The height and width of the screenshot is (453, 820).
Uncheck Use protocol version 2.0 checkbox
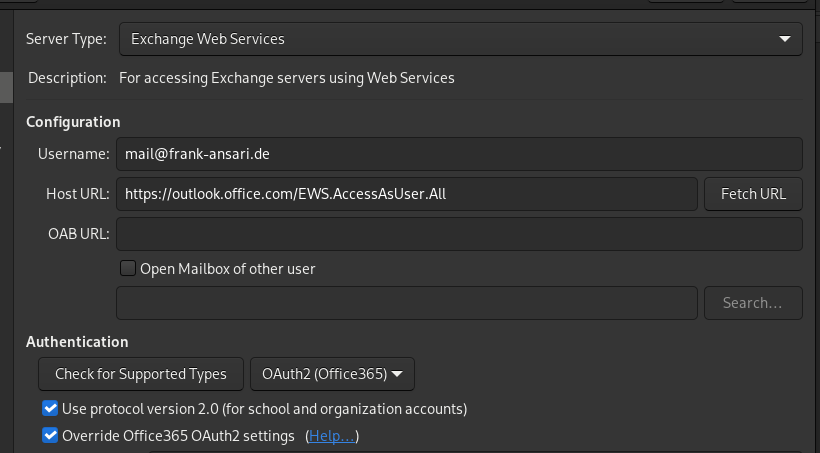coord(50,408)
